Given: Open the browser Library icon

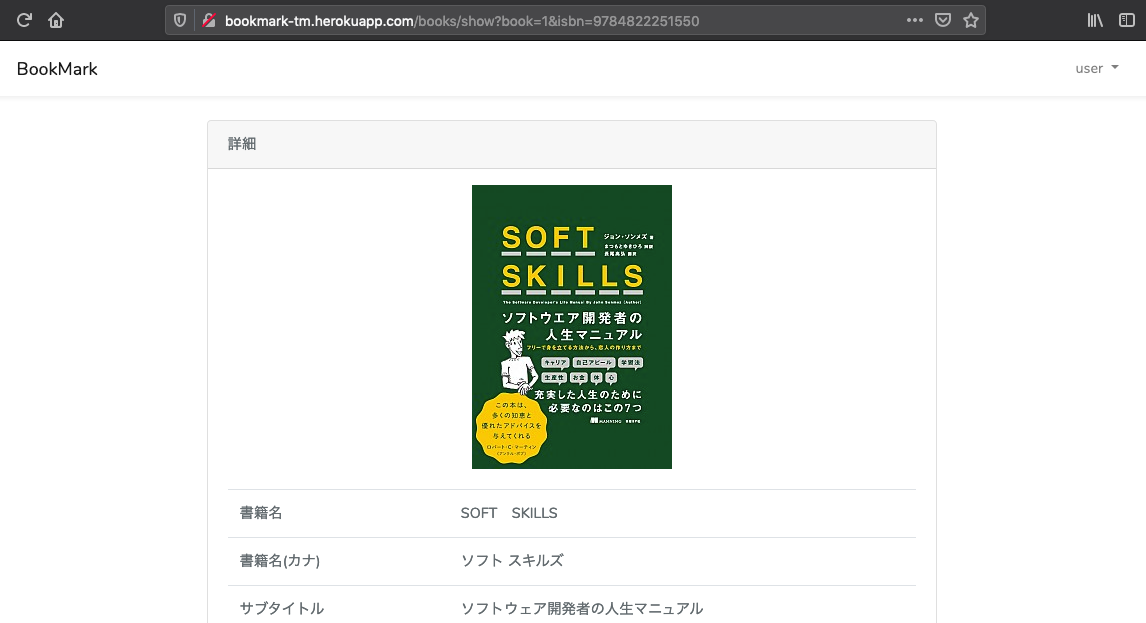Looking at the screenshot, I should point(1095,20).
